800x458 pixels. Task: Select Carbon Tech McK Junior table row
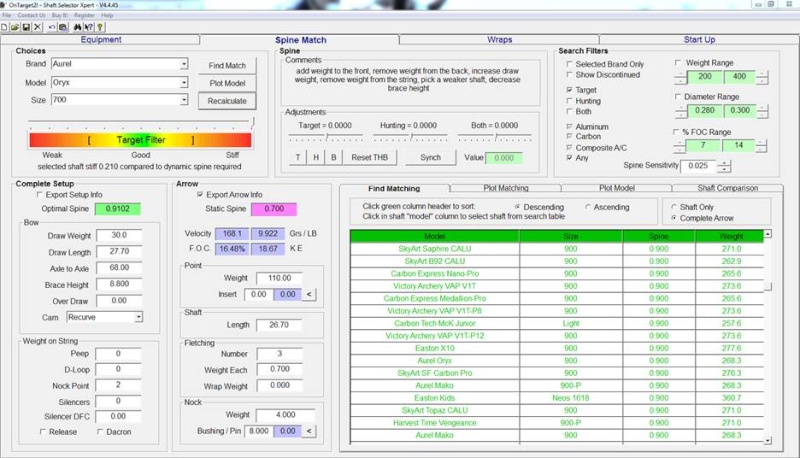pos(557,323)
